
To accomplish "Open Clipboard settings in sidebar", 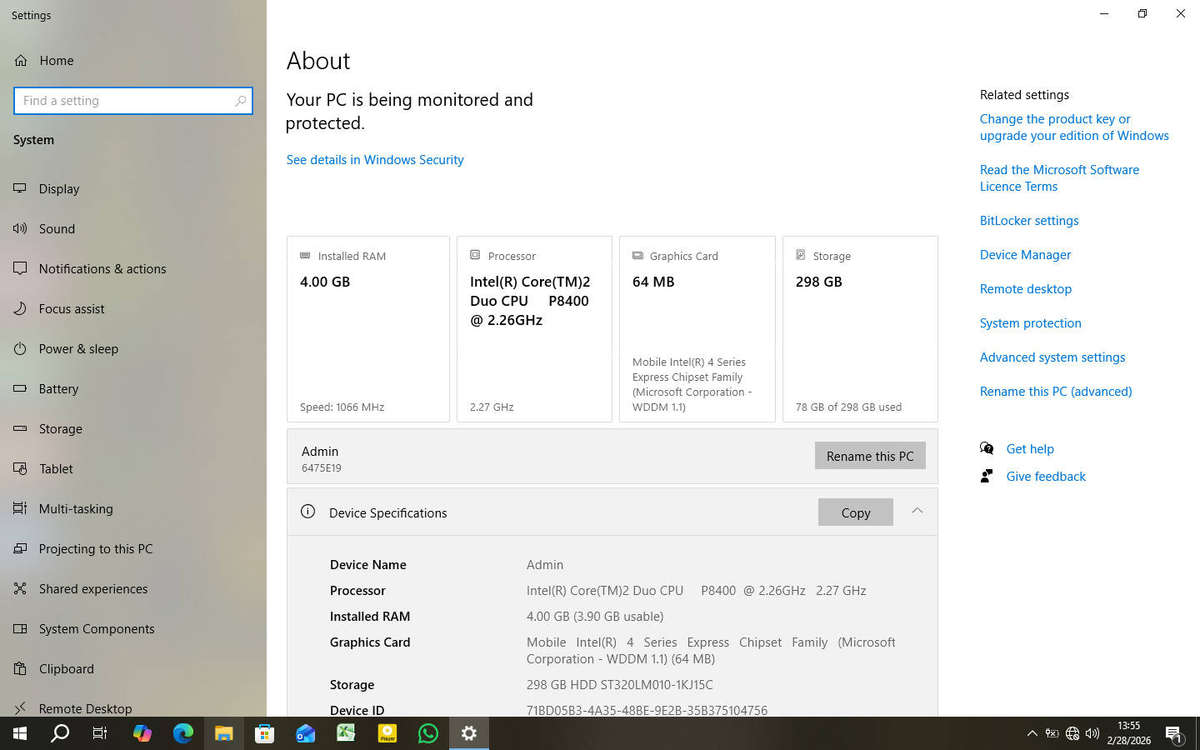I will click(66, 669).
